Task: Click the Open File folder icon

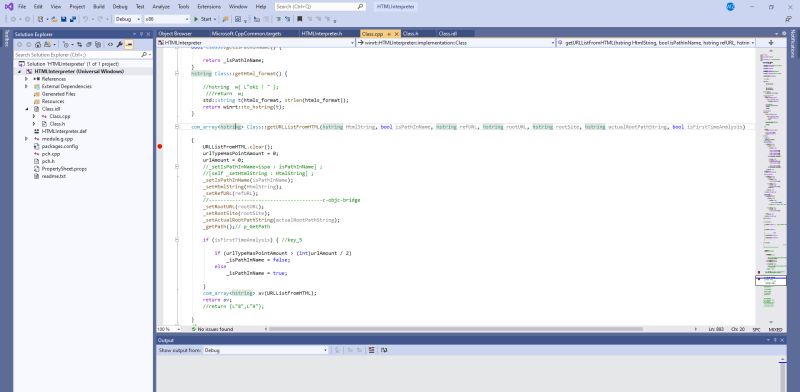Action: [x=54, y=19]
